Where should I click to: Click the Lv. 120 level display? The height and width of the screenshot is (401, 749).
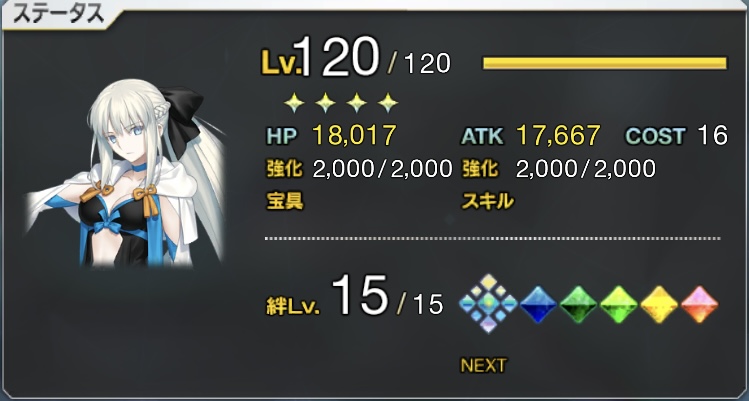point(356,58)
